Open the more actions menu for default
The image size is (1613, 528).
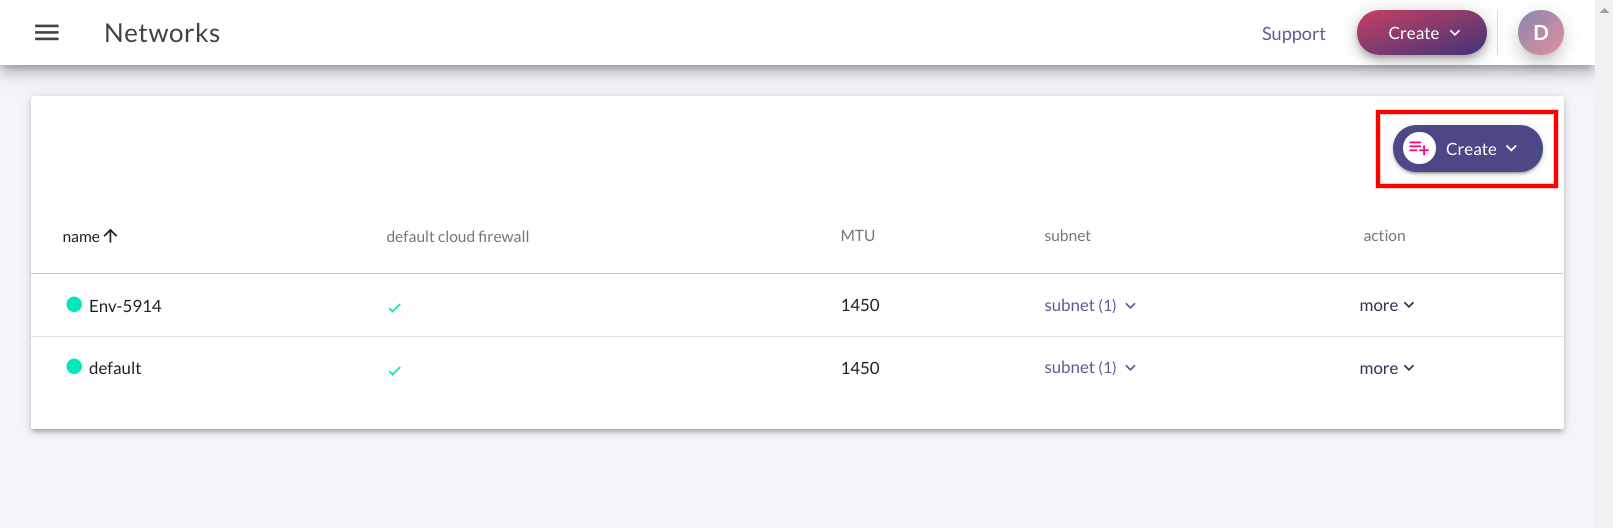pyautogui.click(x=1387, y=368)
